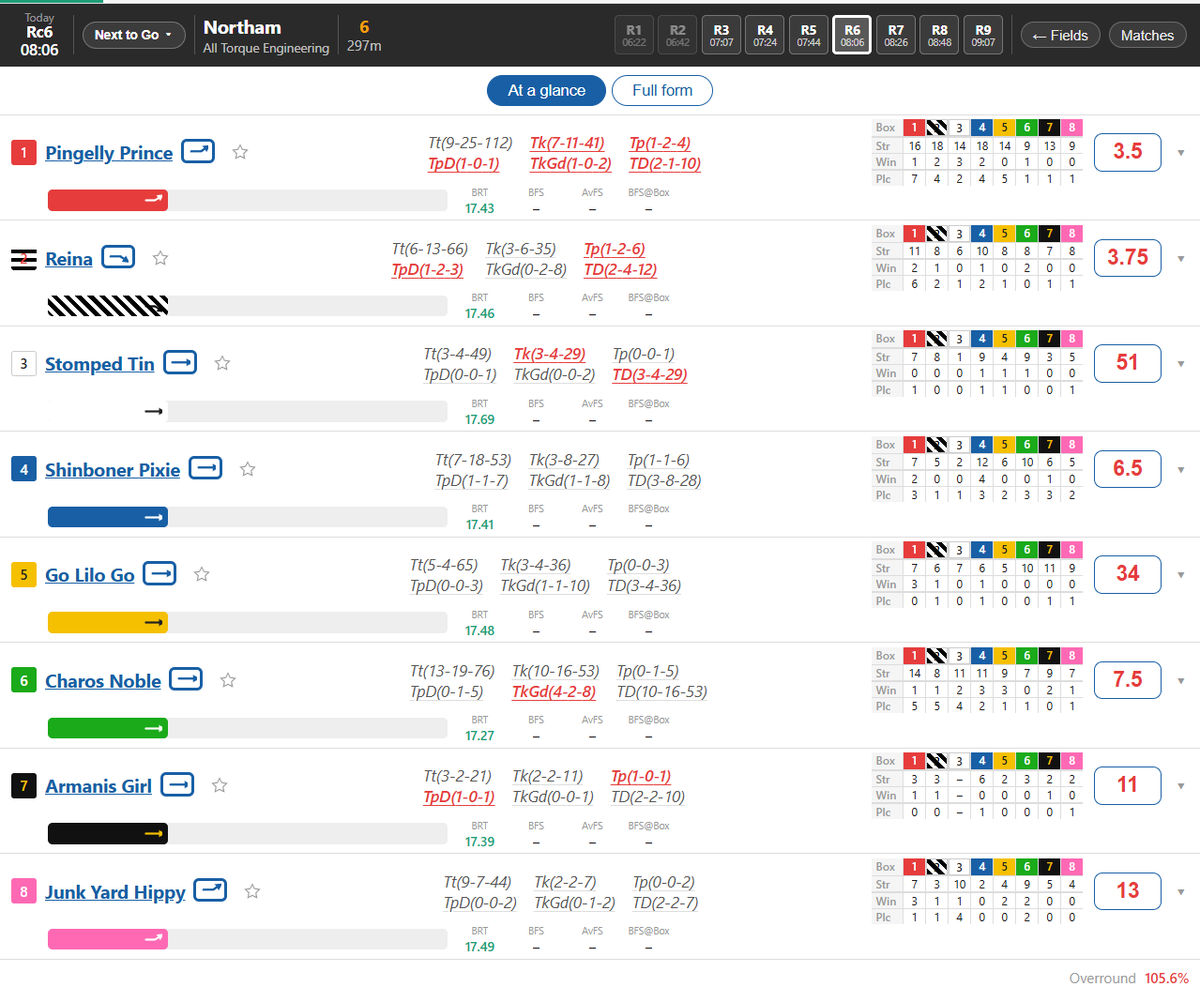Click the black box 7 badge for Armanis Girl

point(23,786)
